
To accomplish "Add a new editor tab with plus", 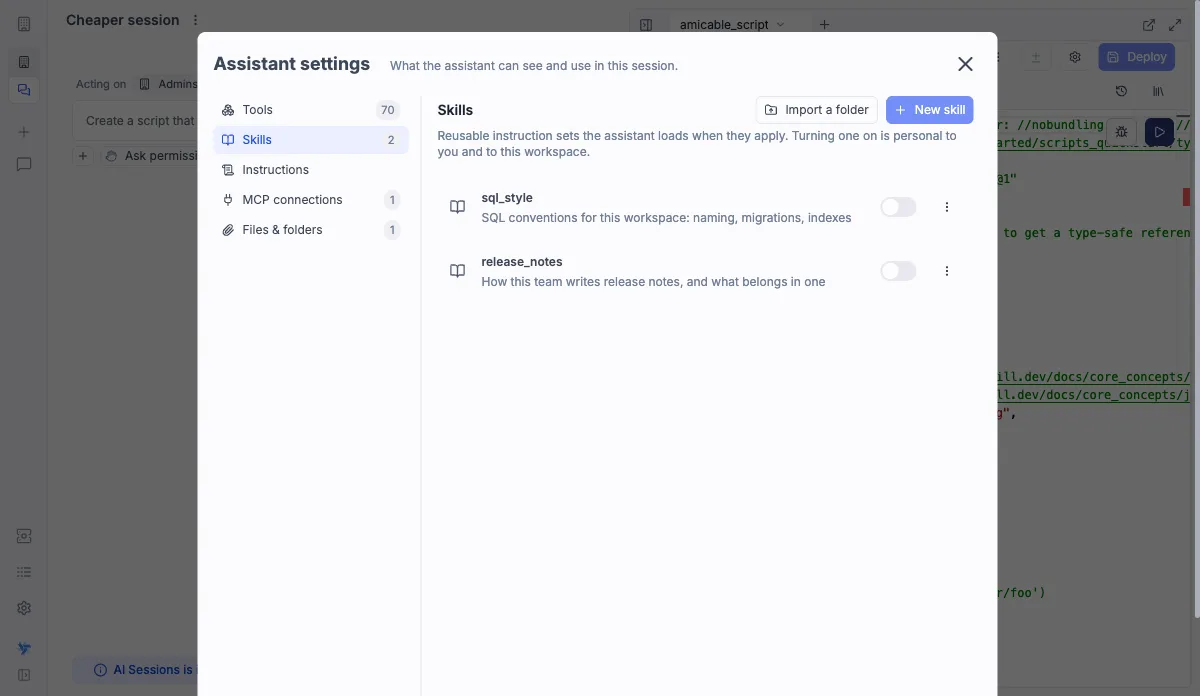I will tap(824, 25).
